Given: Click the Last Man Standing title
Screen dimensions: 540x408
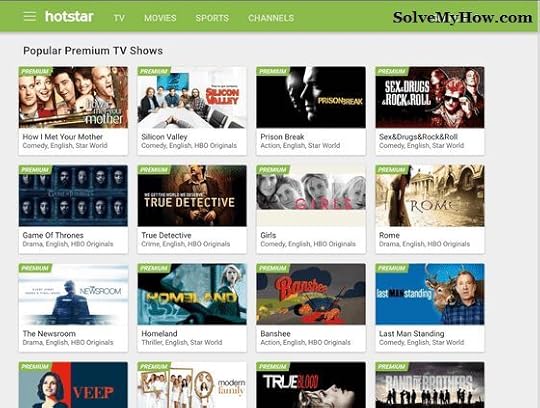Looking at the screenshot, I should pyautogui.click(x=412, y=334).
